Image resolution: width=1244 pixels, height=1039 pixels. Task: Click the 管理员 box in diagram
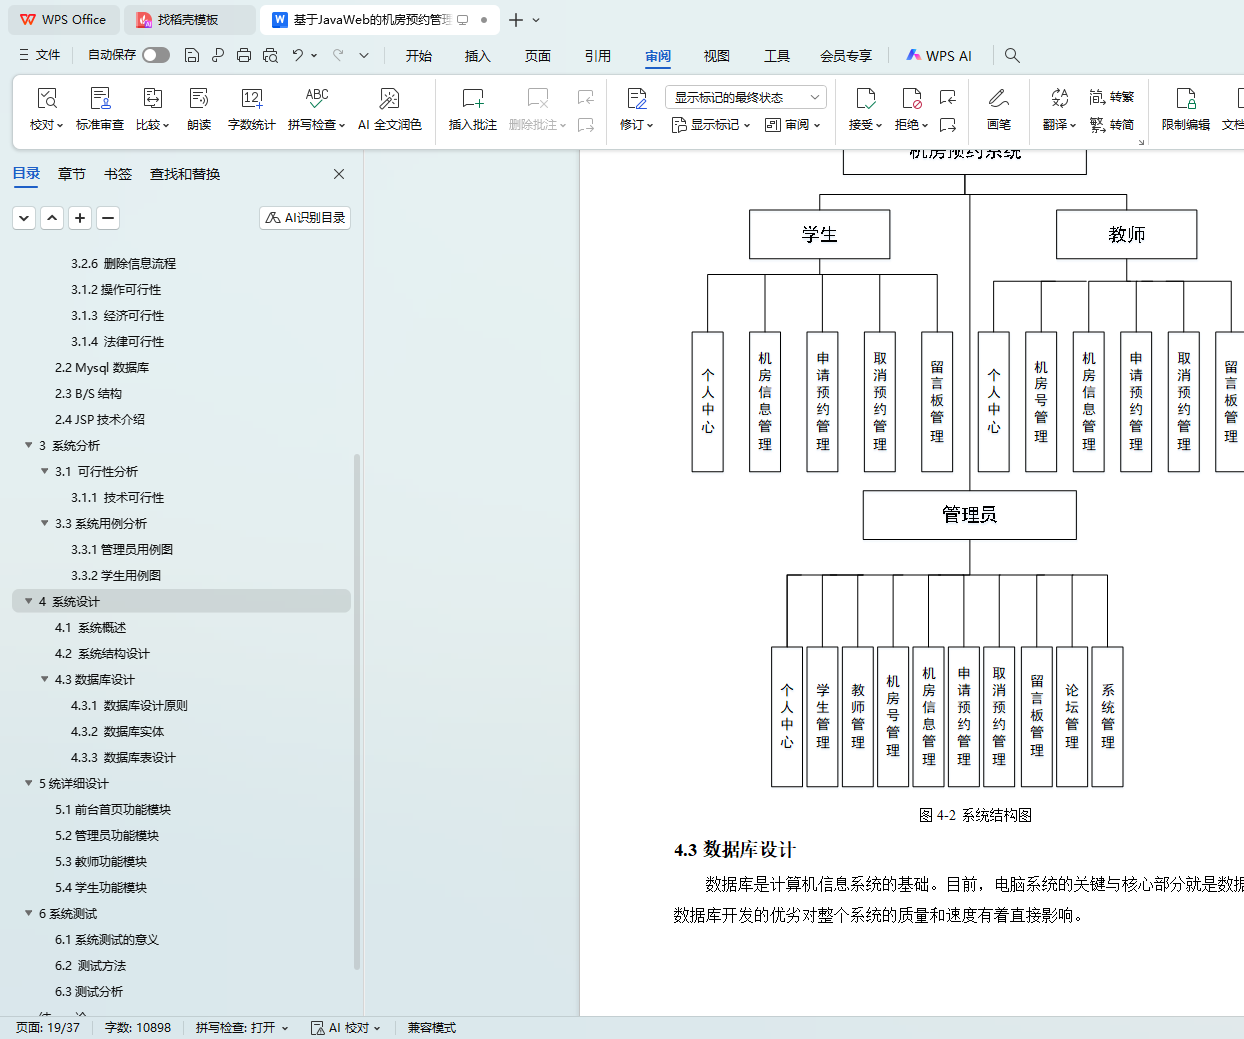[970, 515]
